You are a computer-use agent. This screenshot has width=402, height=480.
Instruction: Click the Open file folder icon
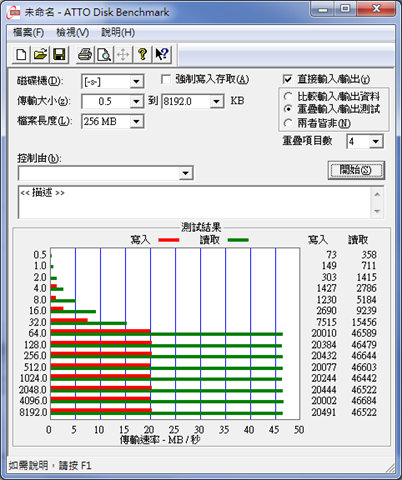pyautogui.click(x=40, y=54)
